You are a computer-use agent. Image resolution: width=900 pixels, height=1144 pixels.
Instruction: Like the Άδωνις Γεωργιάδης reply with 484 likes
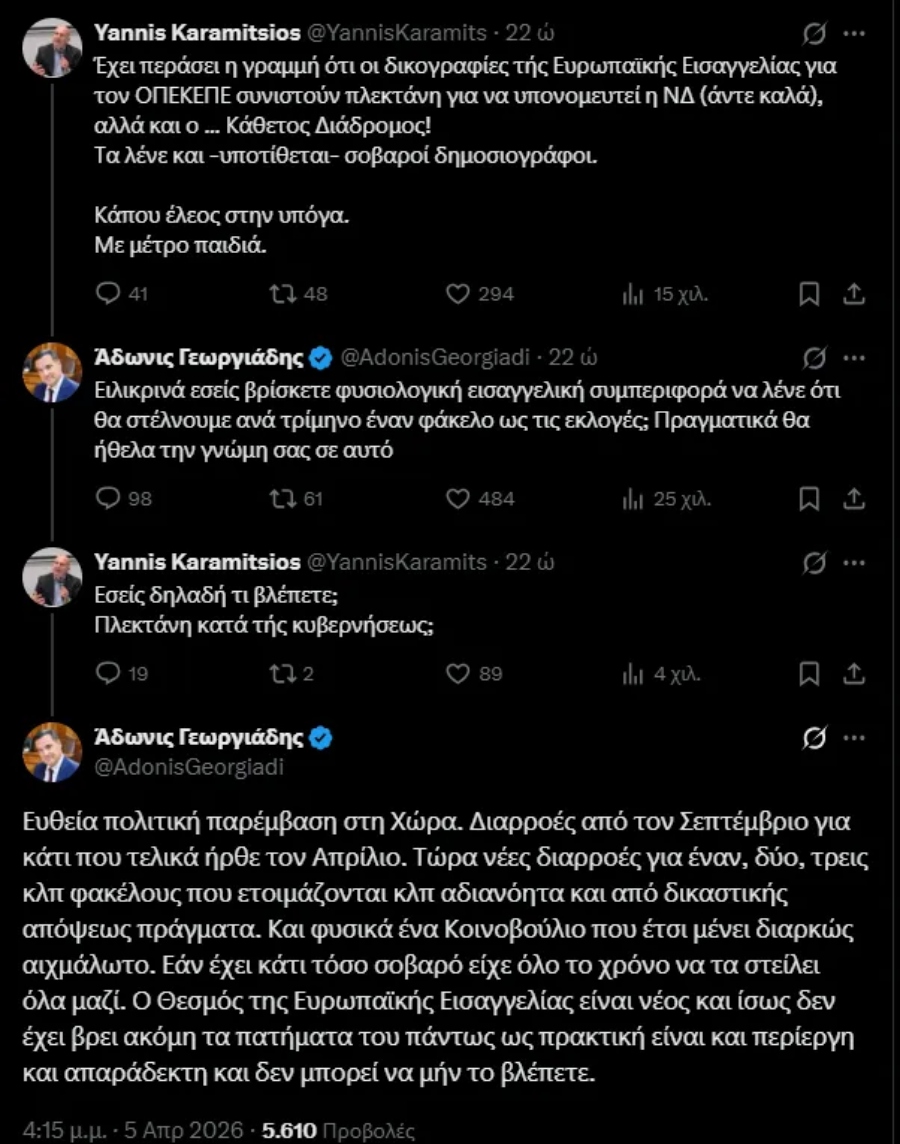[458, 498]
